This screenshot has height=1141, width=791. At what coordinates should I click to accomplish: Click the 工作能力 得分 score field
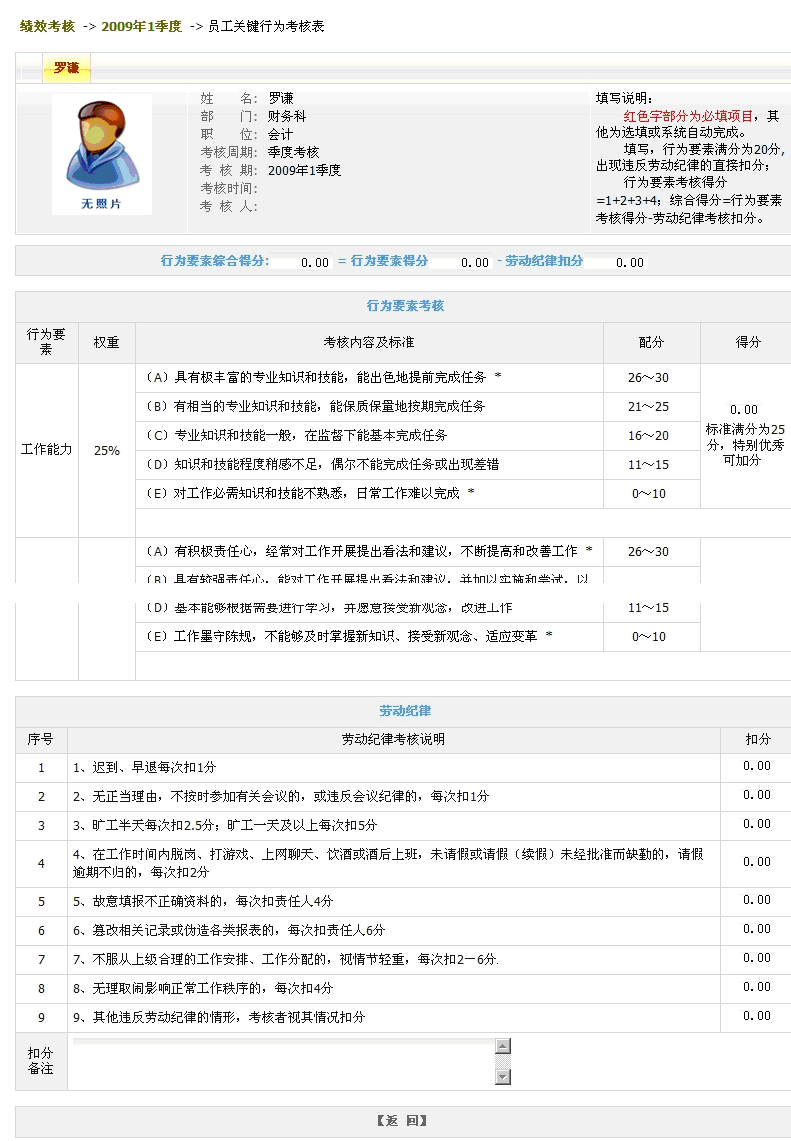click(744, 410)
